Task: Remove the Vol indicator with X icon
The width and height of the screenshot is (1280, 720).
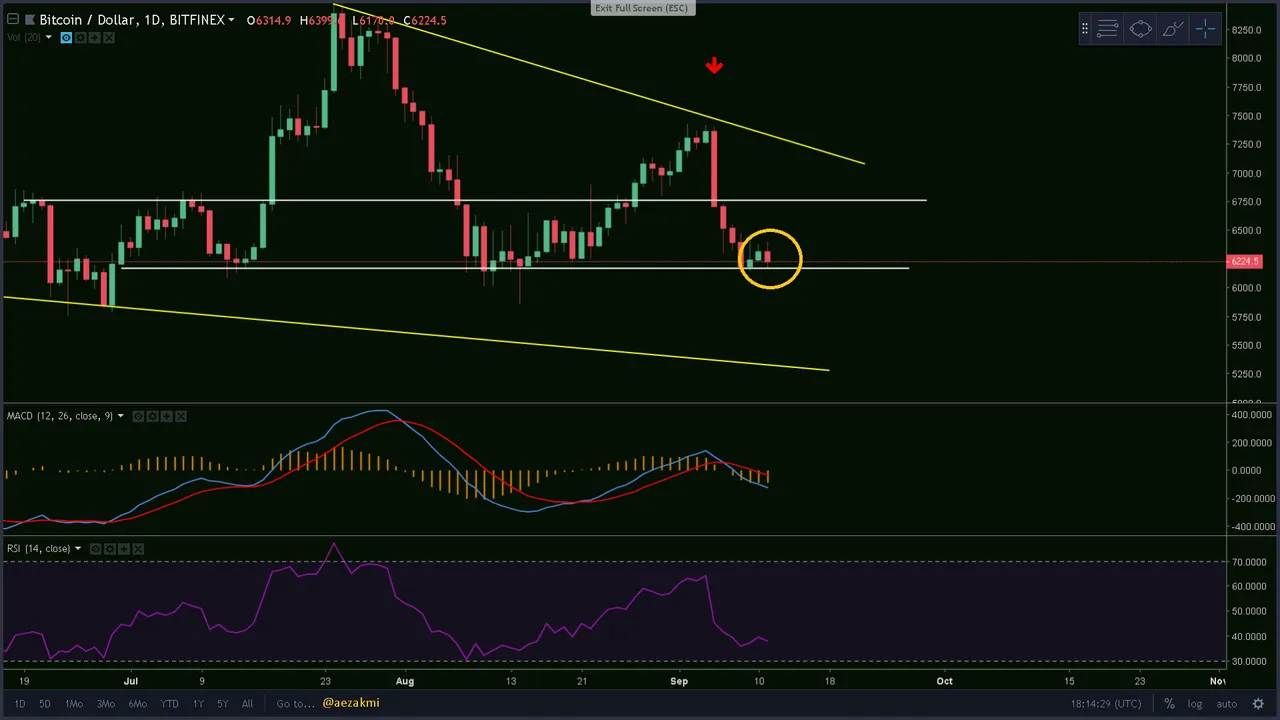Action: (x=109, y=38)
